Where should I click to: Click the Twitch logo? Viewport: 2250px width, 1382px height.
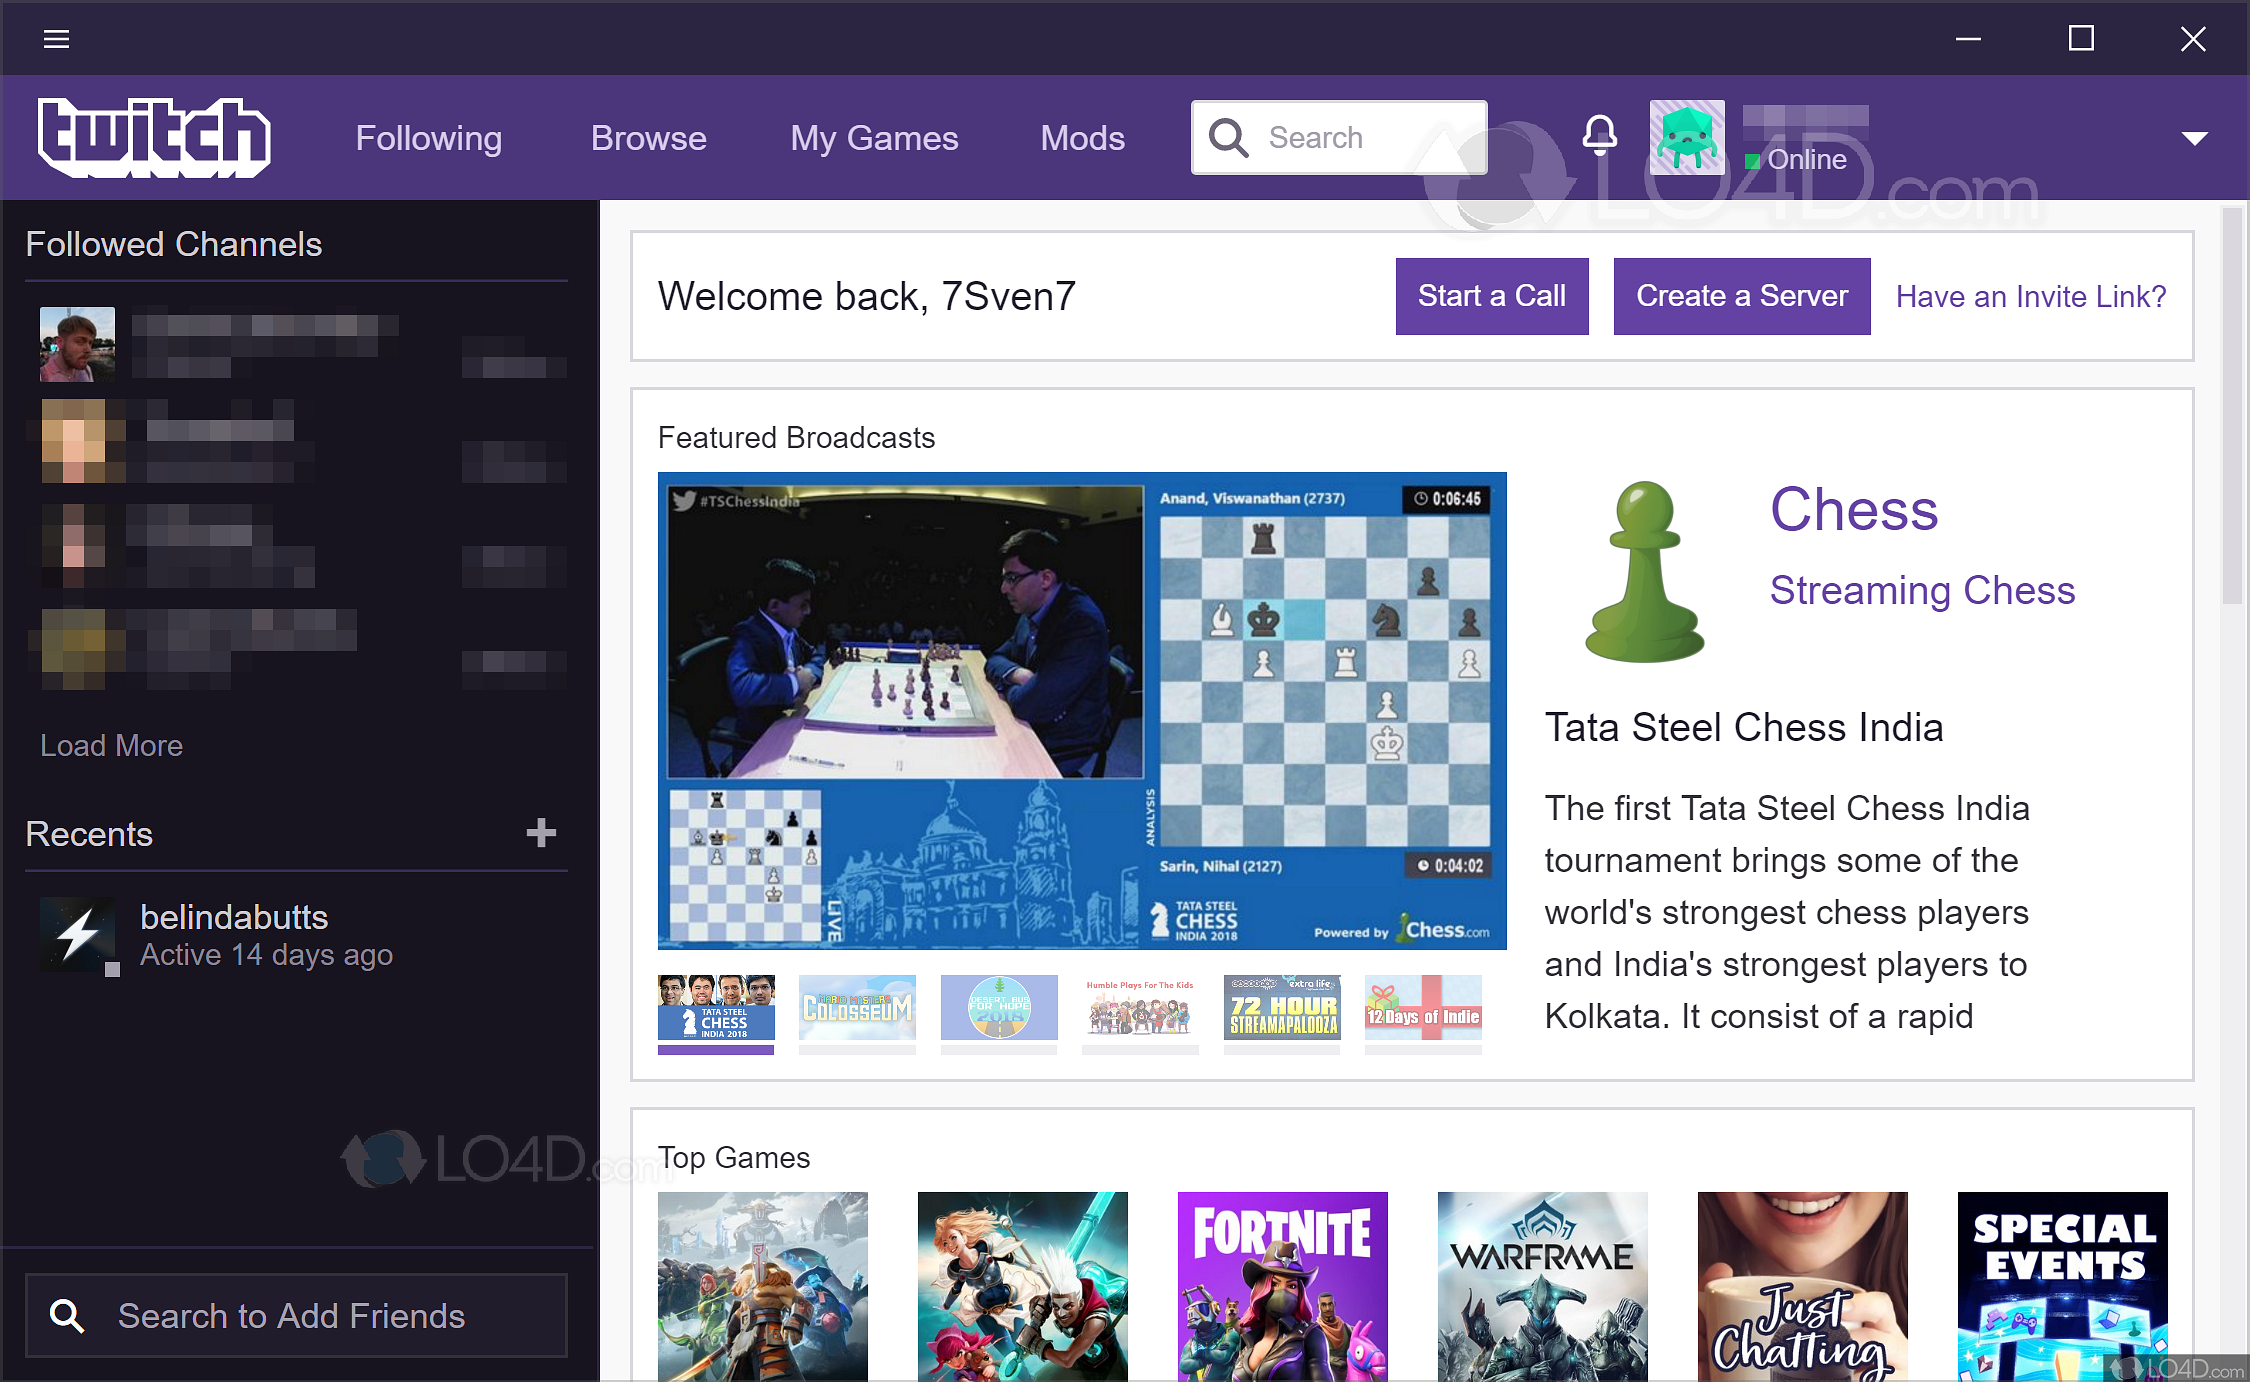154,138
